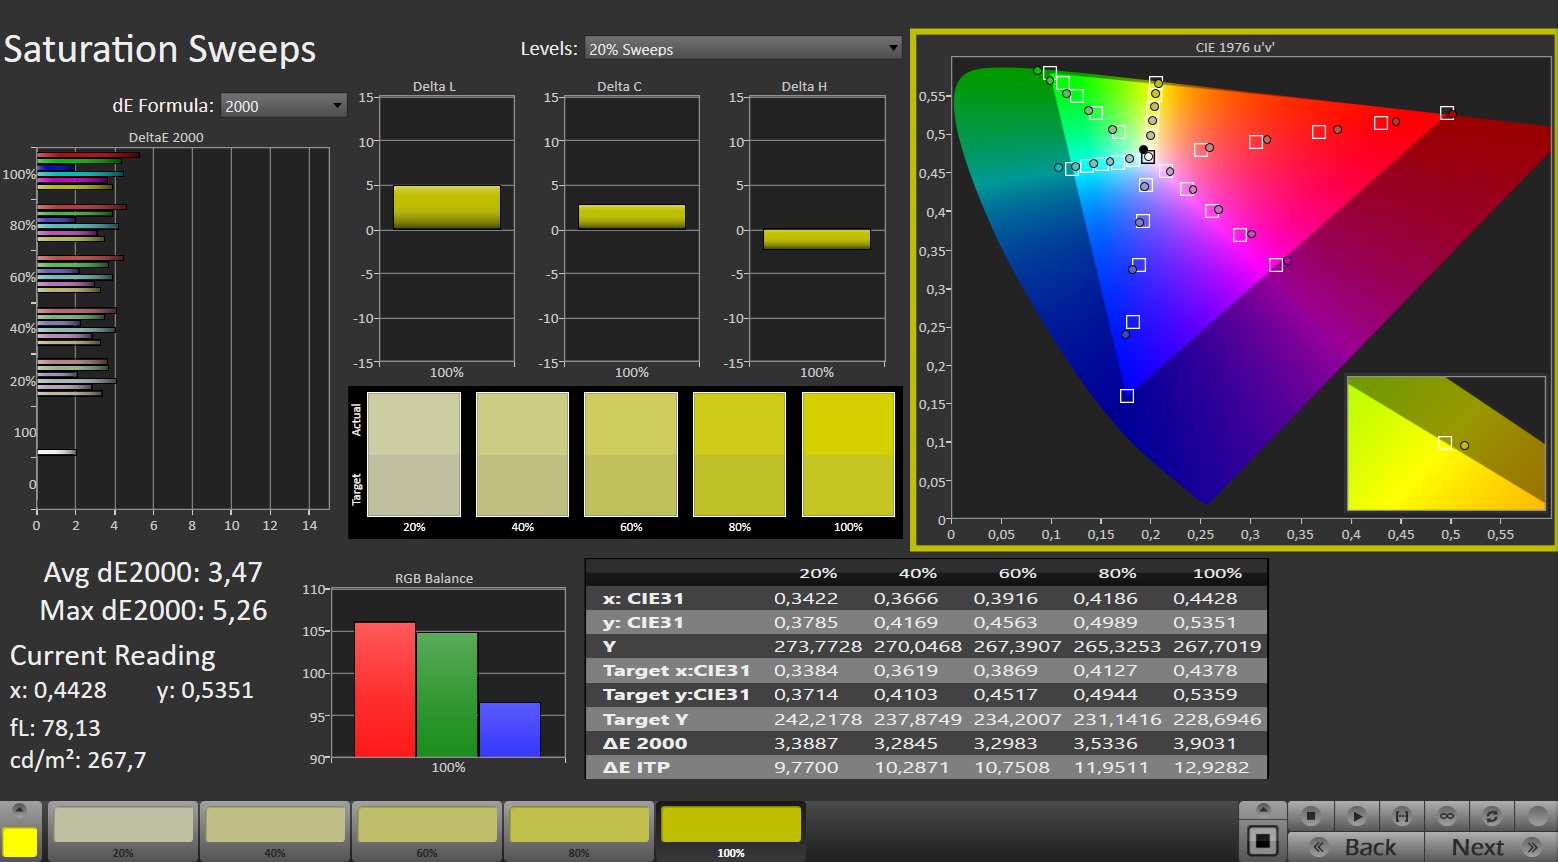Toggle continuous read infinity icon
1558x862 pixels.
[1447, 816]
